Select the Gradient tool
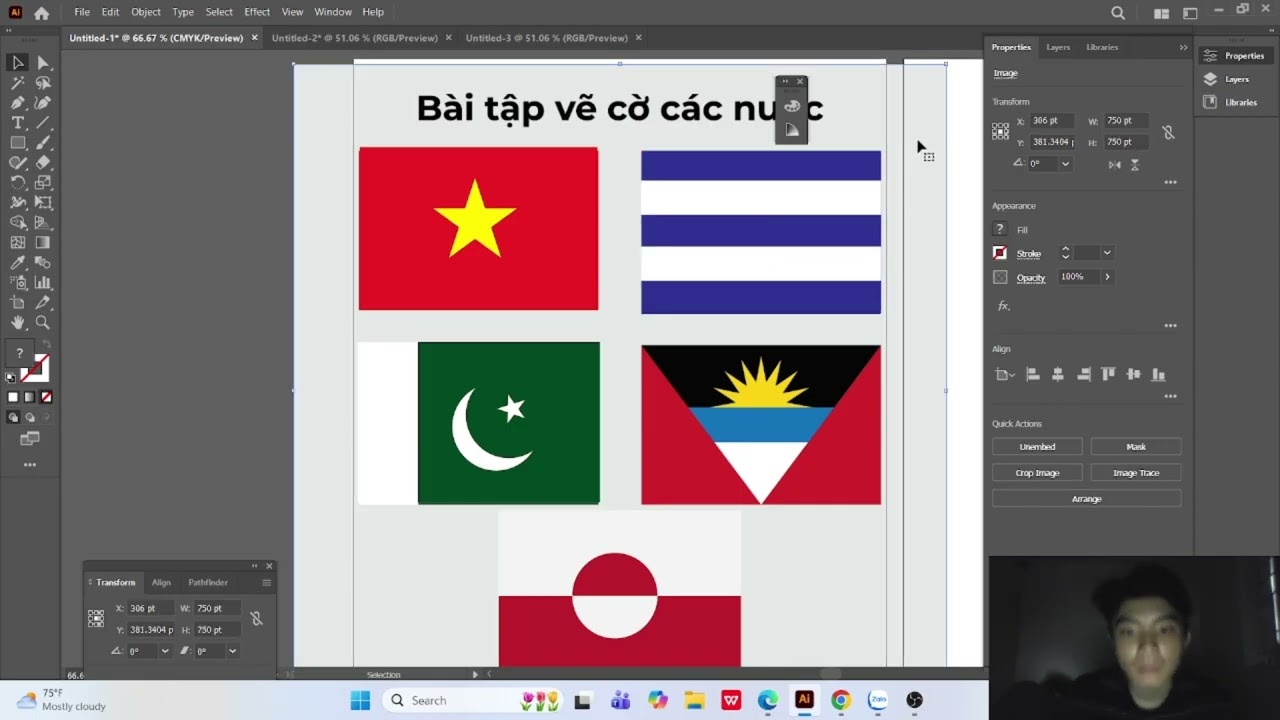1280x720 pixels. 43,243
